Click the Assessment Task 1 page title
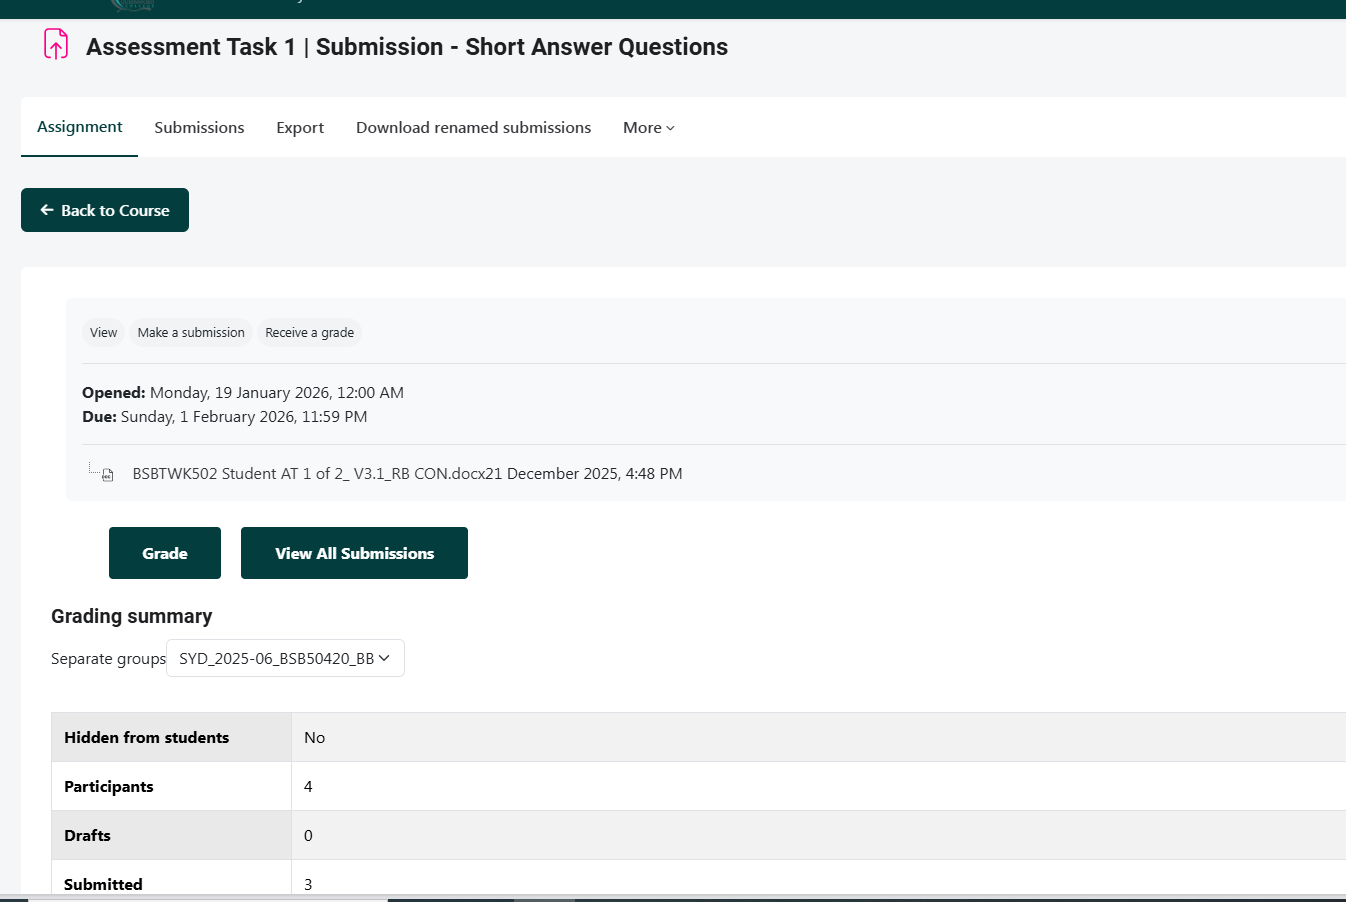 click(406, 47)
